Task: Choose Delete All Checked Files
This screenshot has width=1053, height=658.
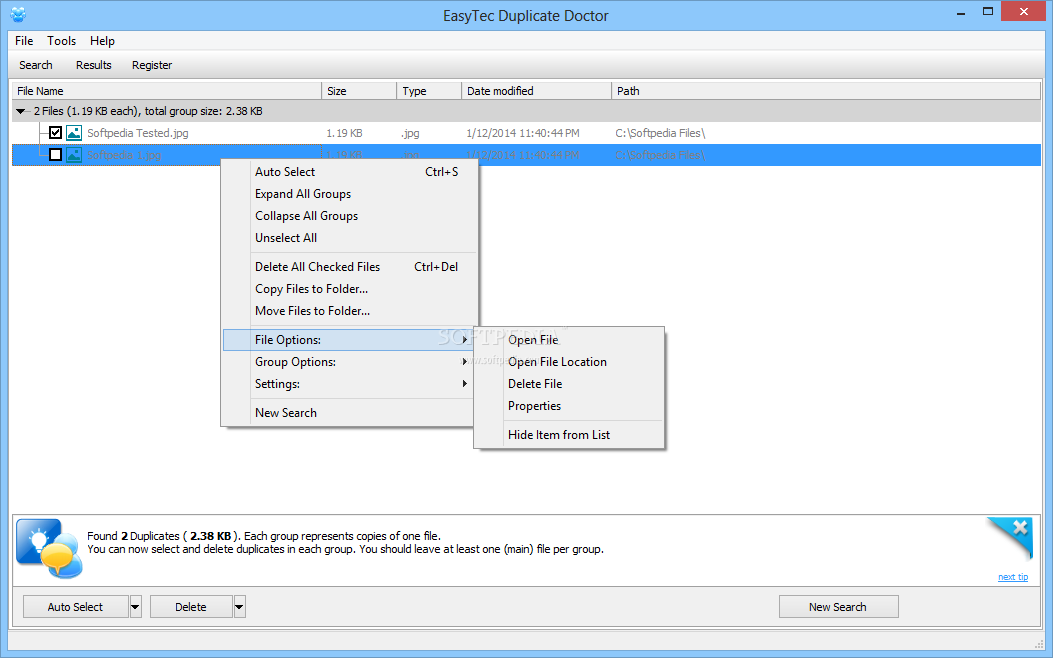Action: point(349,267)
